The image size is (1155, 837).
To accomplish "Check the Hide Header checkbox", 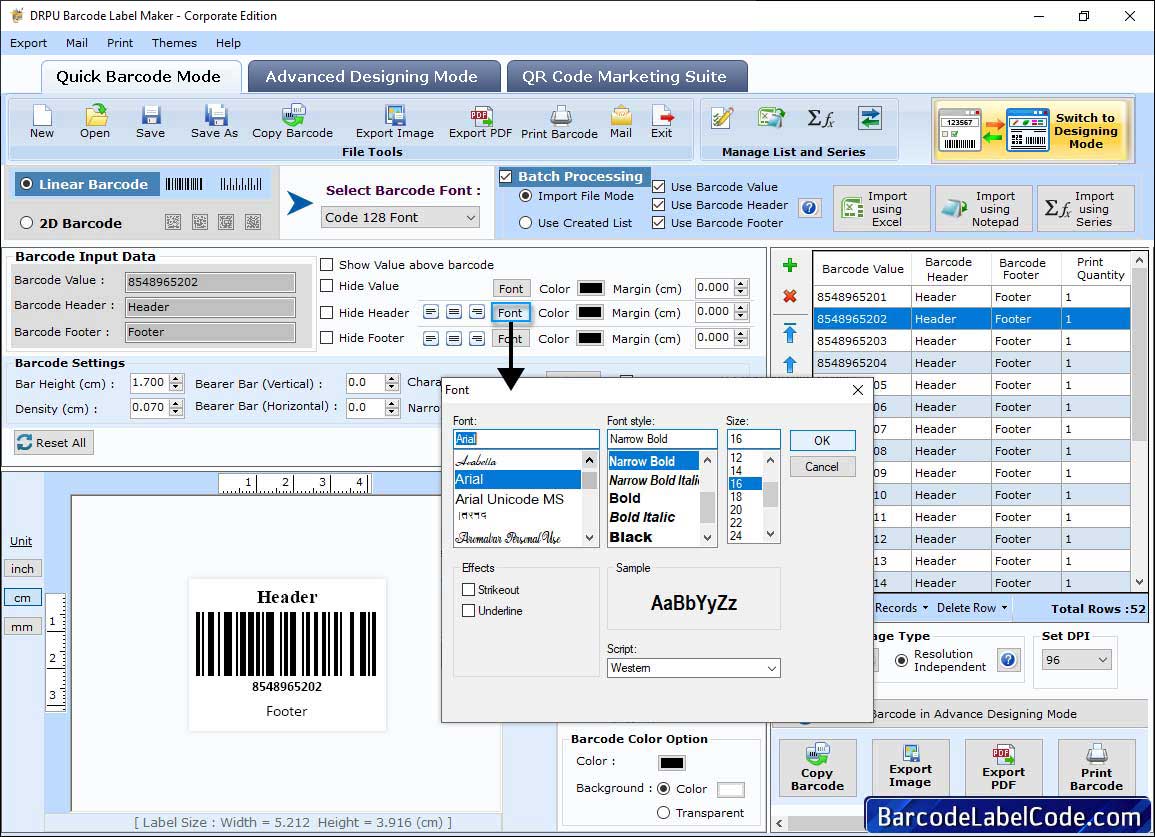I will pyautogui.click(x=326, y=312).
